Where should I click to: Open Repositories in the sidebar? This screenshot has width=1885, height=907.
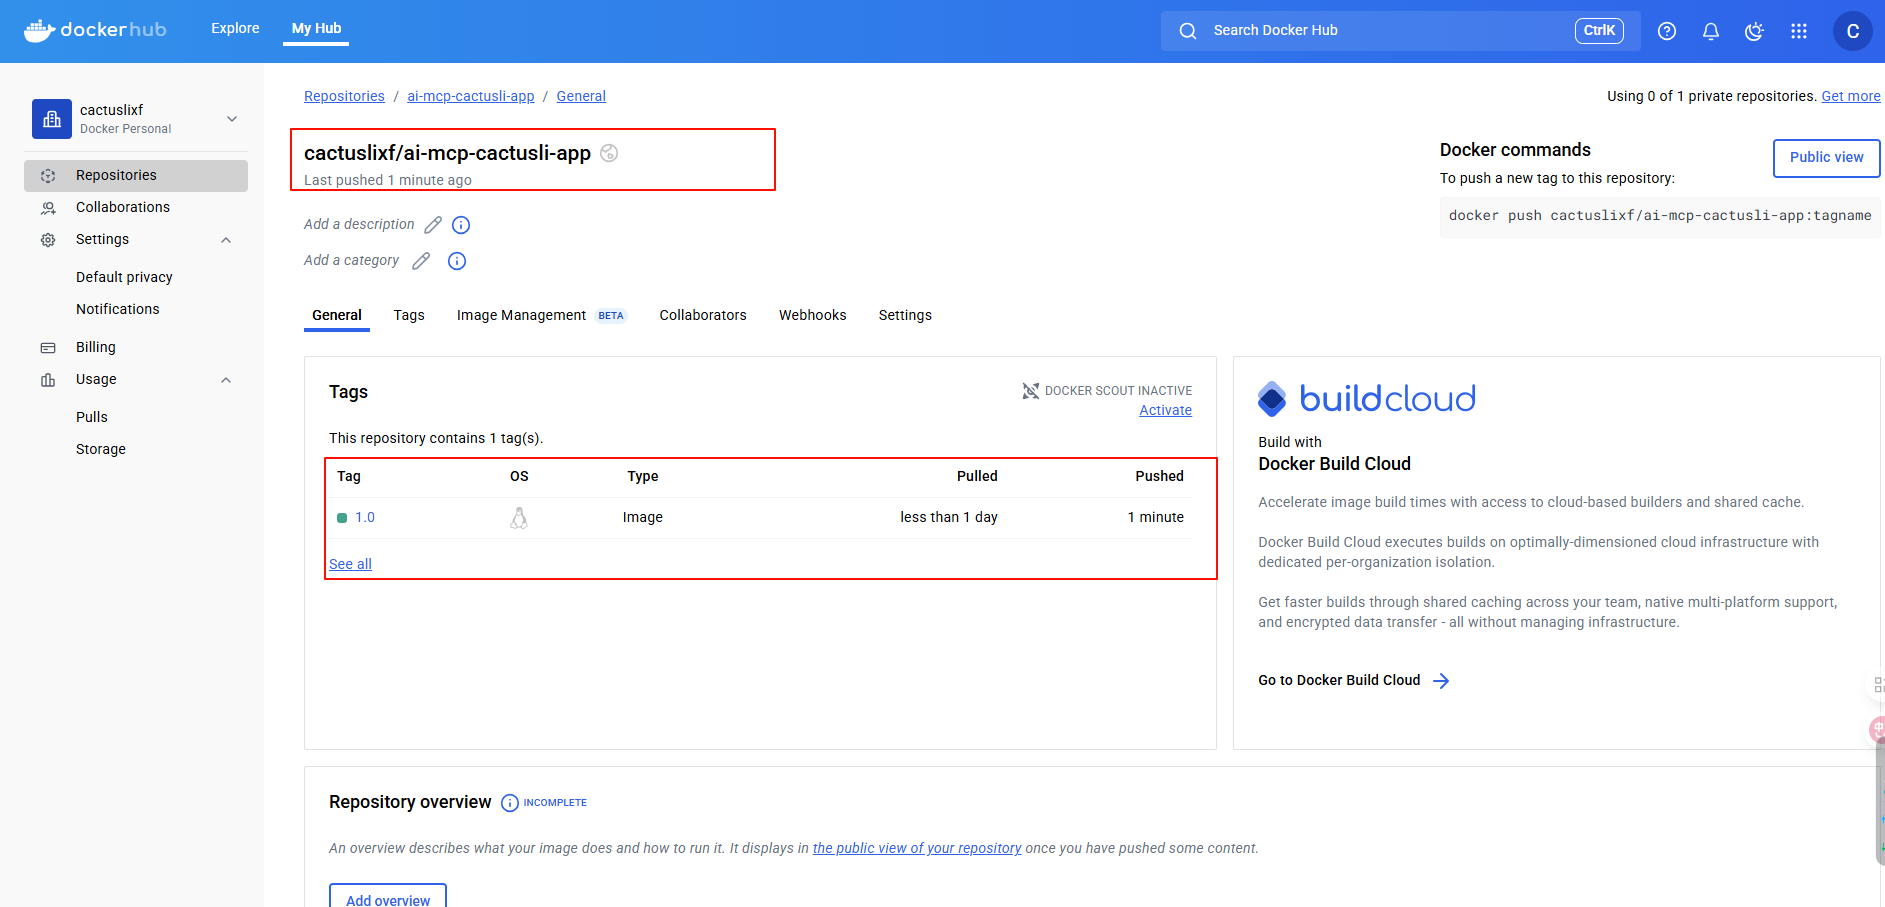click(136, 176)
